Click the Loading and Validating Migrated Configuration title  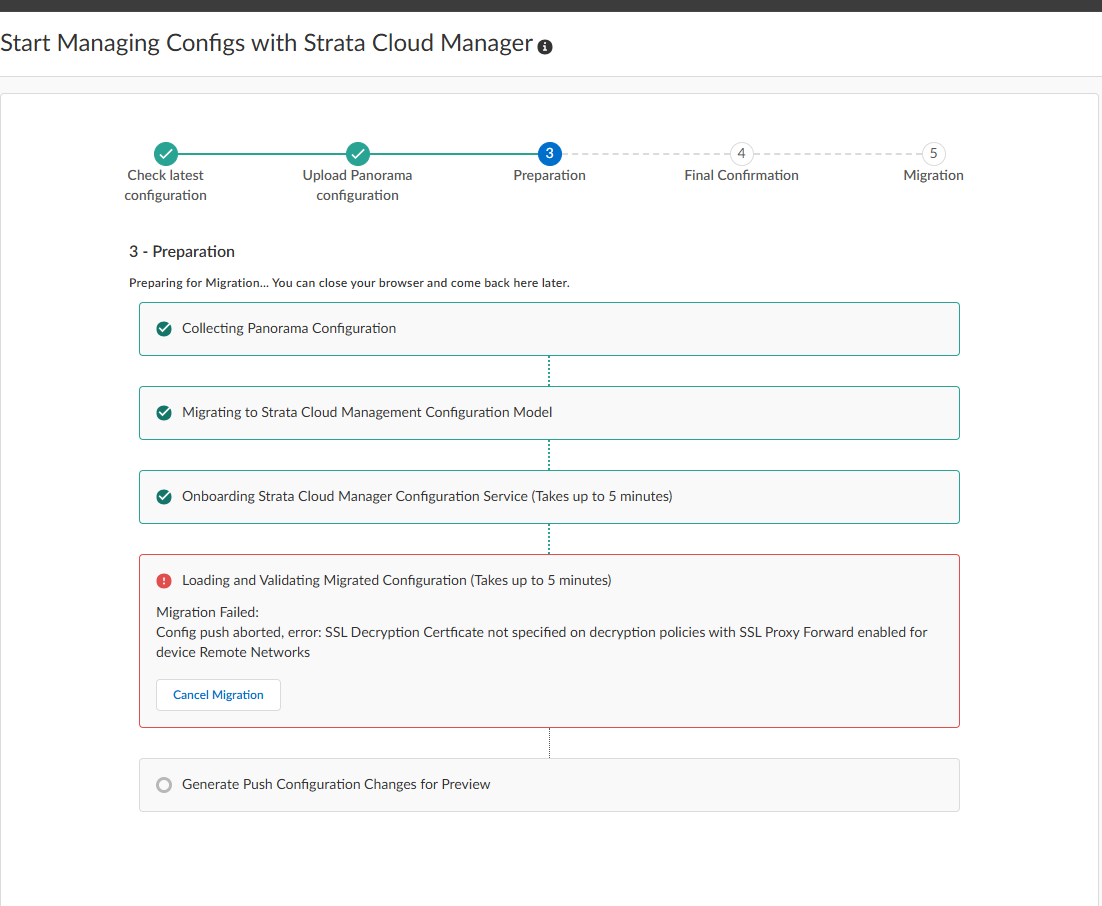point(396,580)
